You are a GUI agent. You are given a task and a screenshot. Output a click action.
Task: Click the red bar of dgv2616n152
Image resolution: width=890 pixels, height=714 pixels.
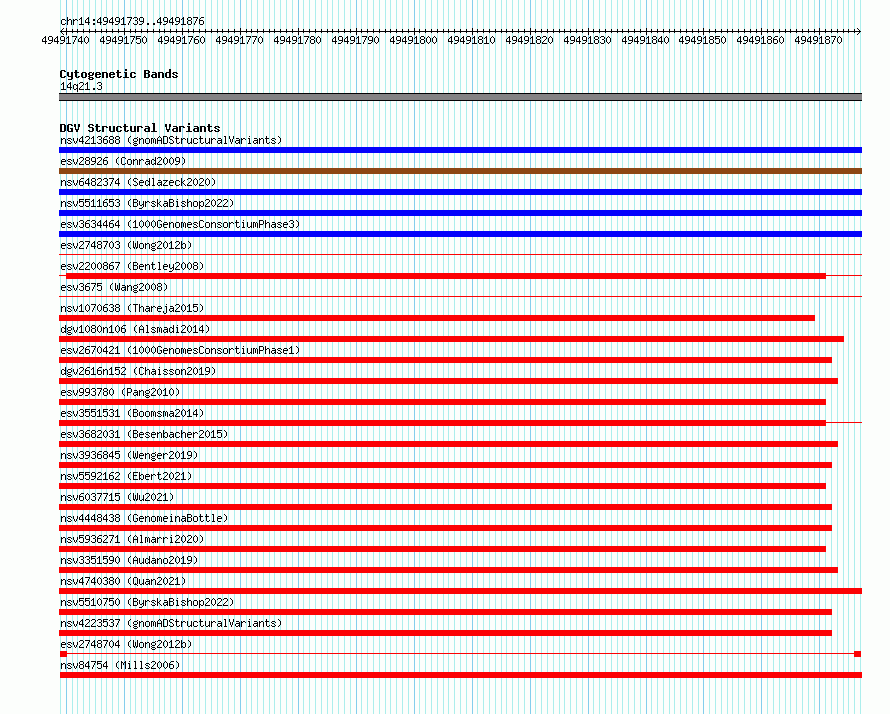pos(448,381)
